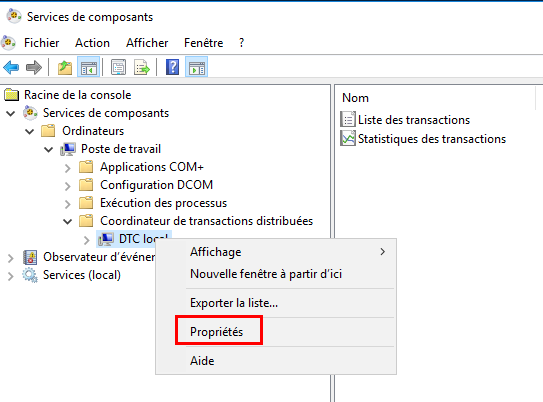This screenshot has width=543, height=402.
Task: Toggle the Show/Hide action pane icon
Action: pos(196,67)
